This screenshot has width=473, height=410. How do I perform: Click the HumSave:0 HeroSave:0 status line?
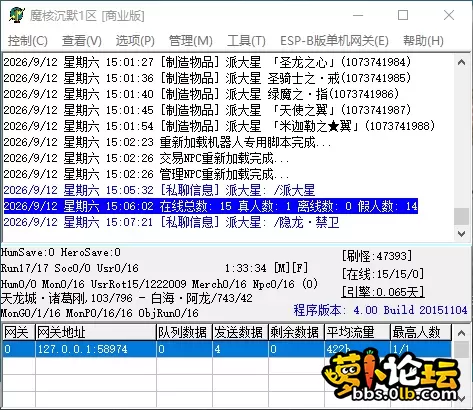[x=61, y=252]
